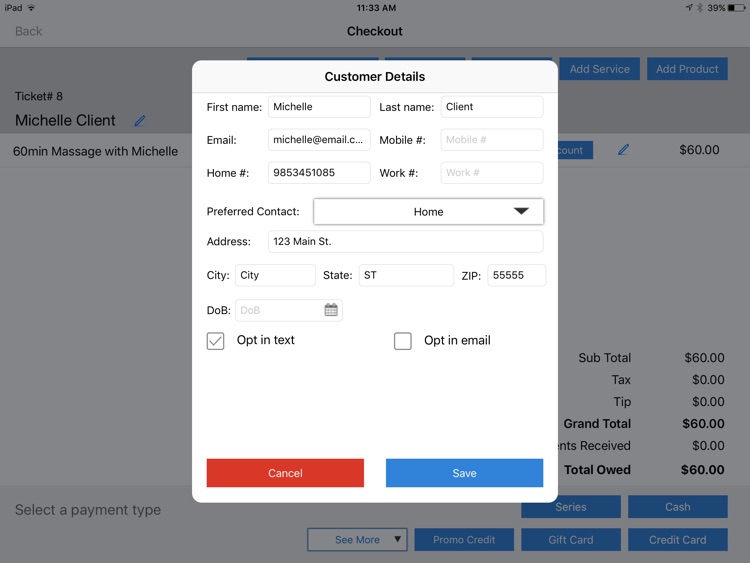
Task: Click the Add Service button
Action: point(599,69)
